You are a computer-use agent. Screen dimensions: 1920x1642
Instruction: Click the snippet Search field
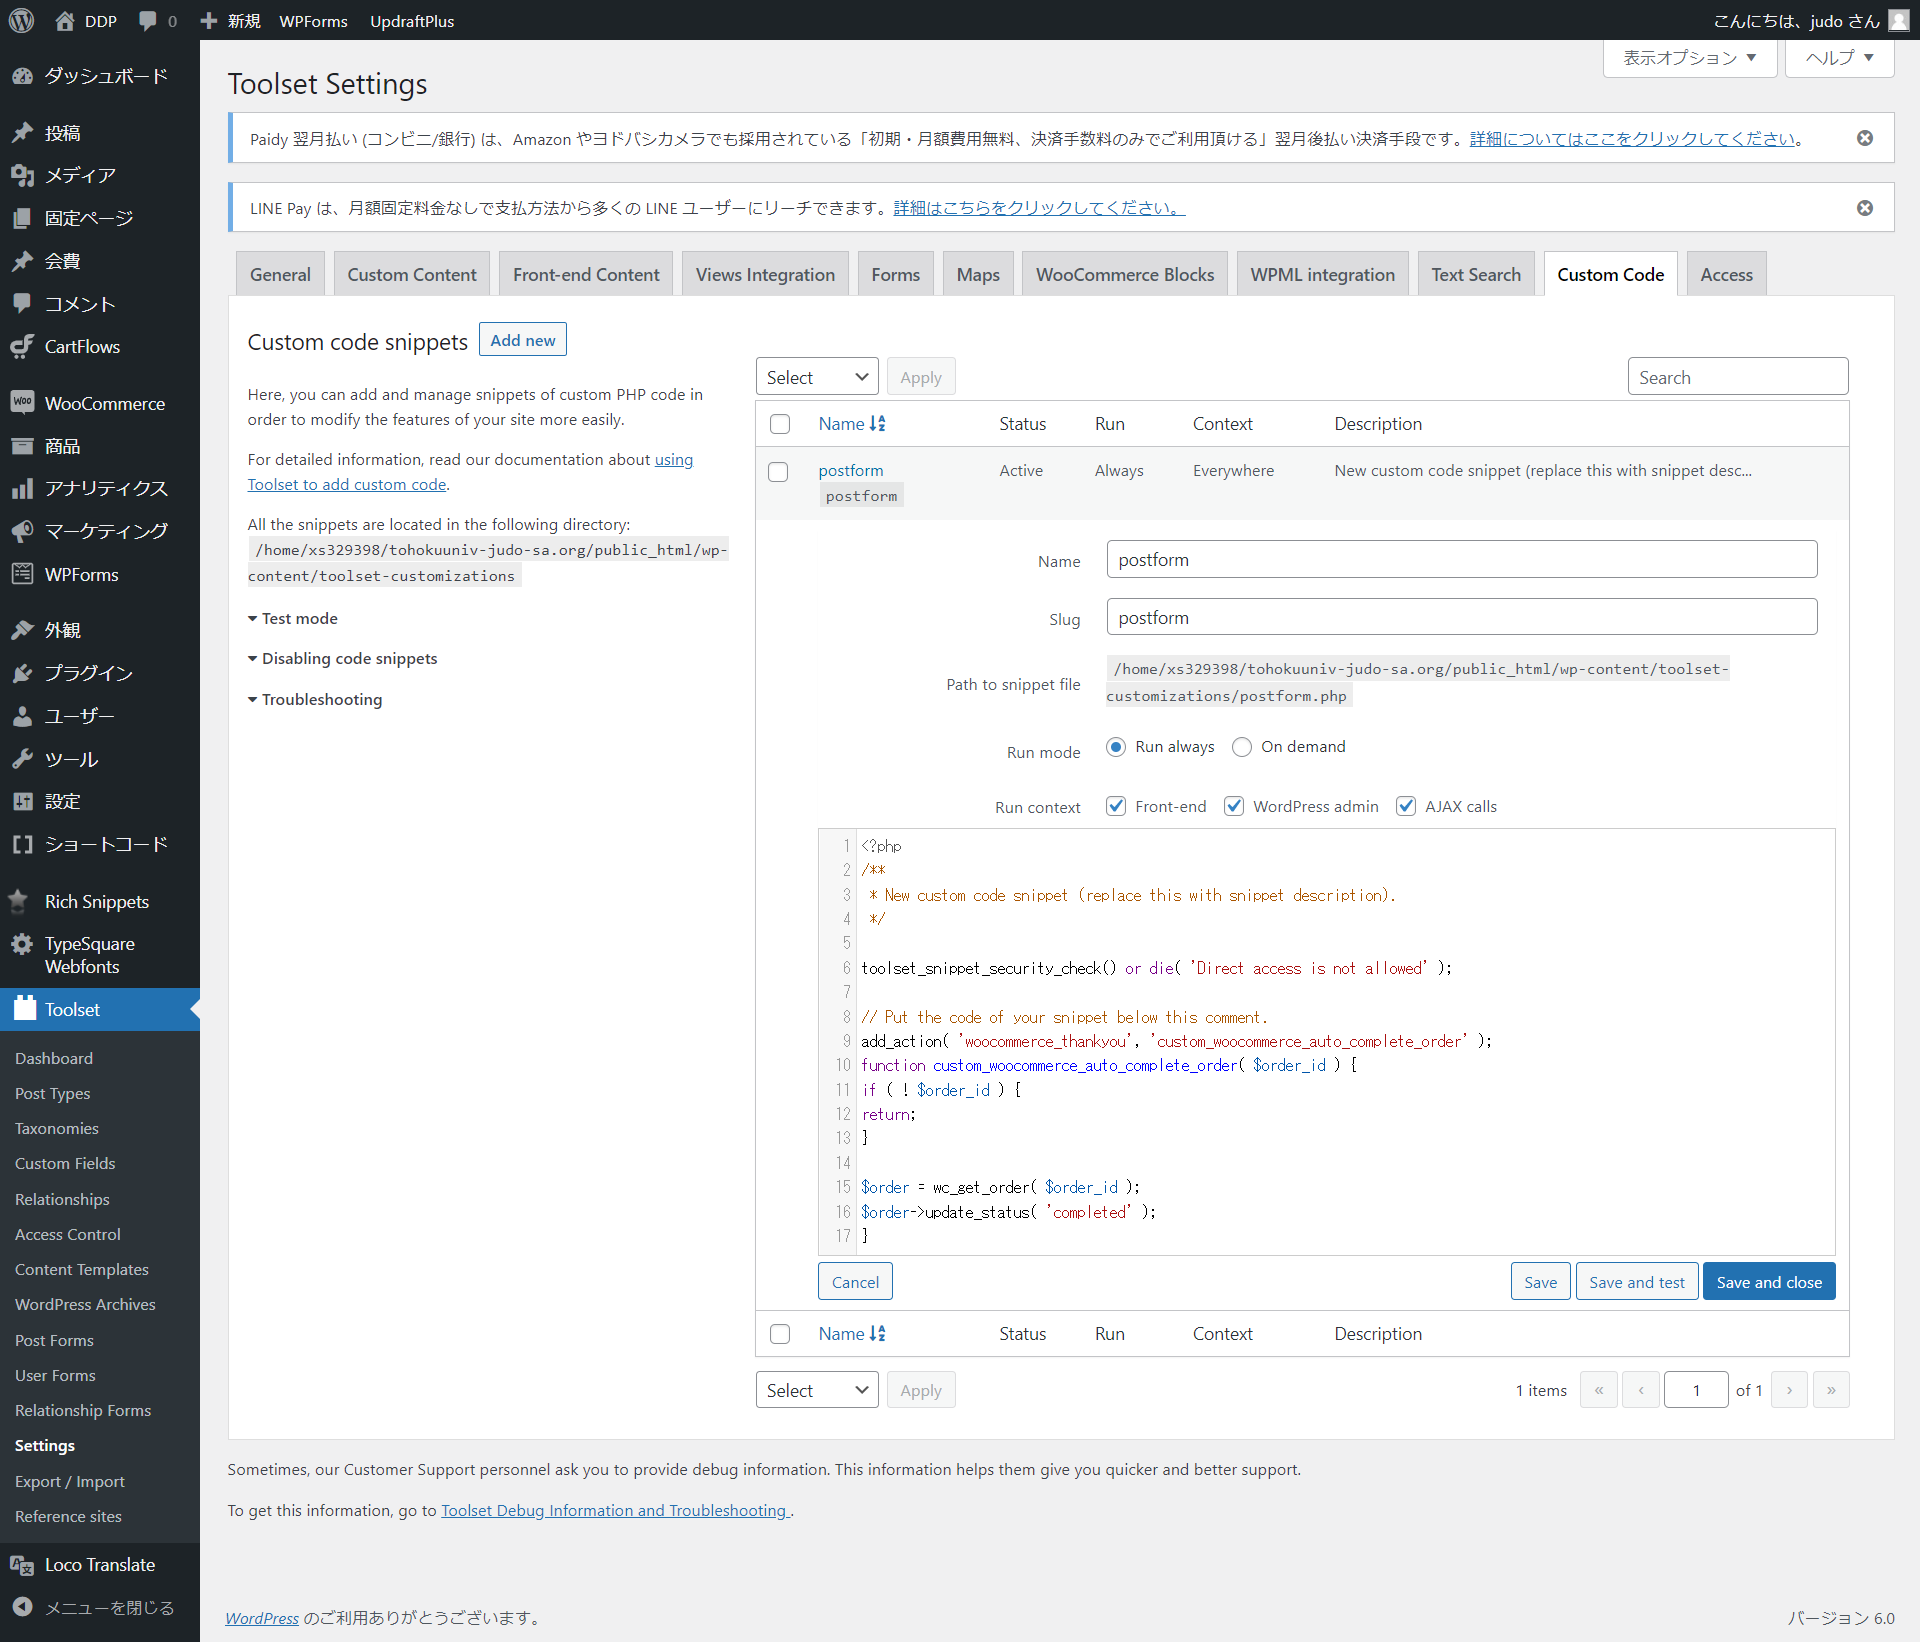pyautogui.click(x=1738, y=377)
